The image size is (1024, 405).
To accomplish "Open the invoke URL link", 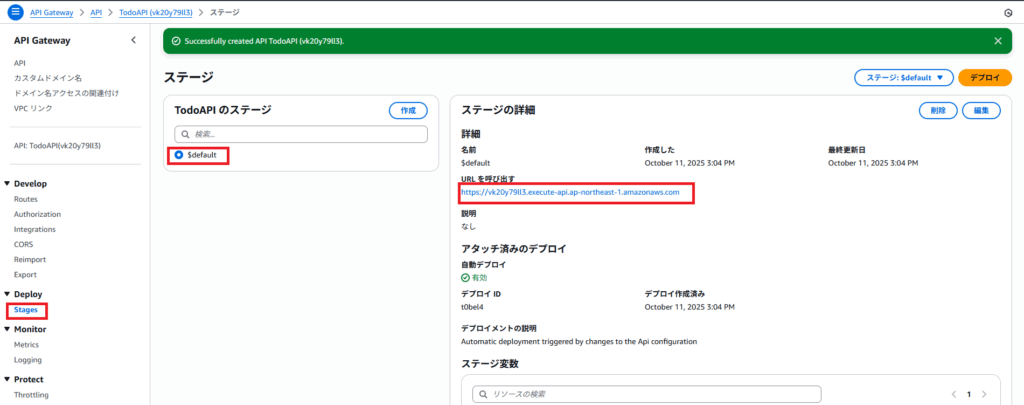I will coord(570,191).
